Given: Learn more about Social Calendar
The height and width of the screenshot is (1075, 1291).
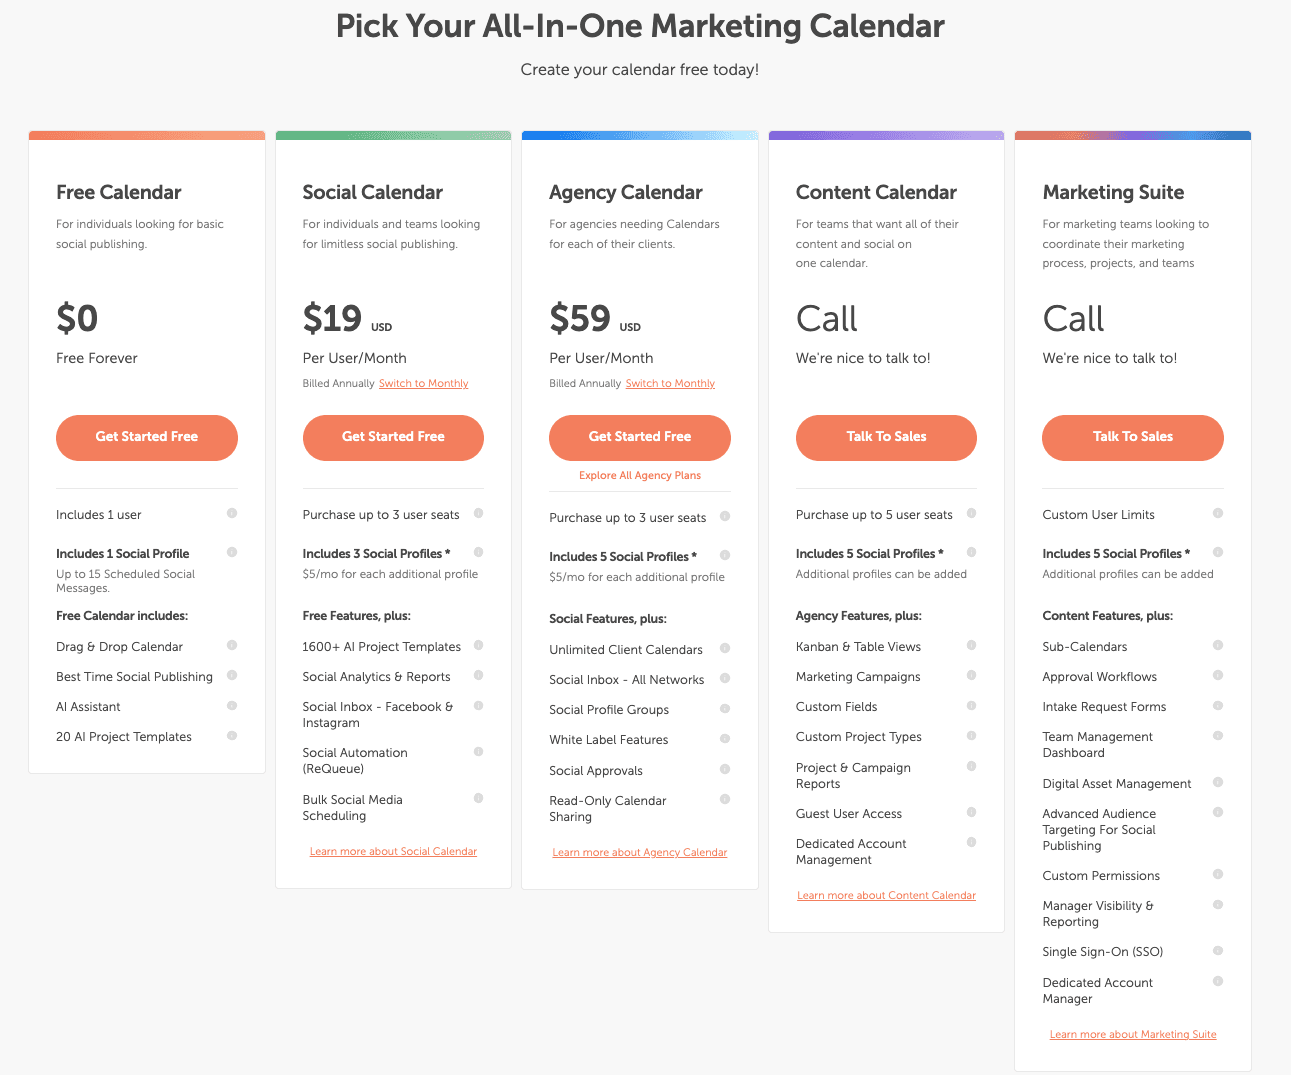Looking at the screenshot, I should [x=393, y=850].
